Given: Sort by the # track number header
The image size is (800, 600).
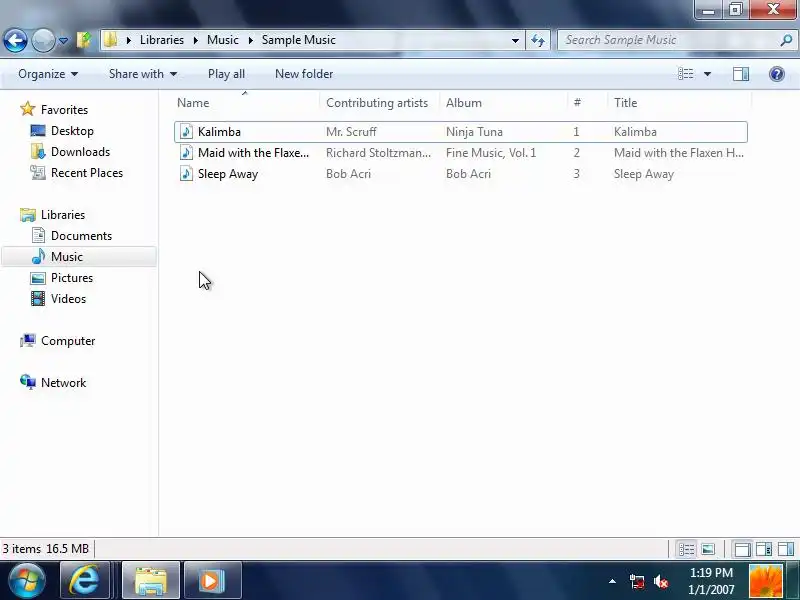Looking at the screenshot, I should 577,103.
